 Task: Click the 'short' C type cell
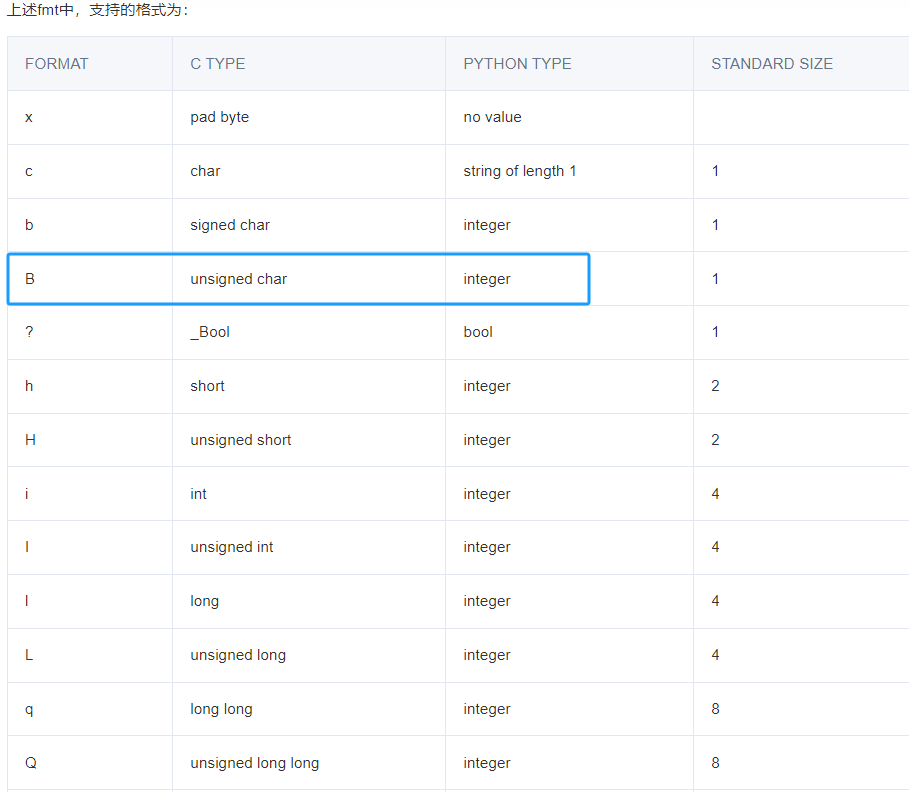(208, 386)
